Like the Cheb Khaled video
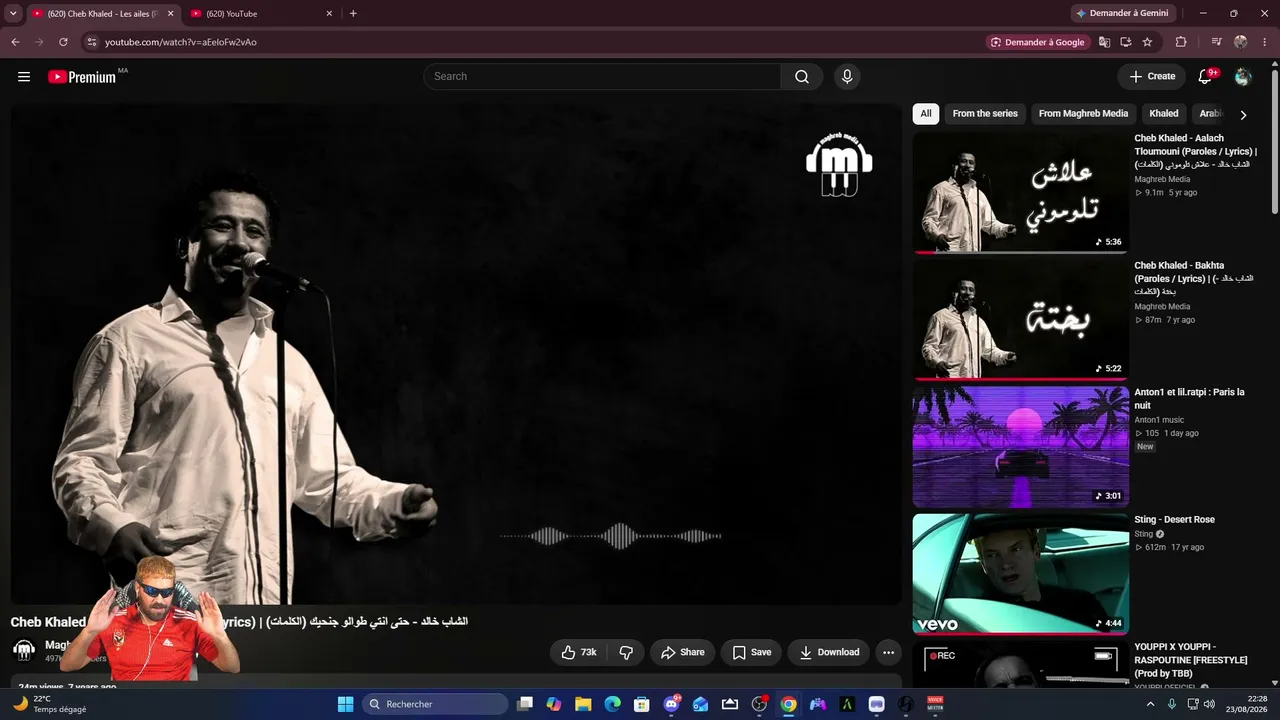 coord(580,652)
